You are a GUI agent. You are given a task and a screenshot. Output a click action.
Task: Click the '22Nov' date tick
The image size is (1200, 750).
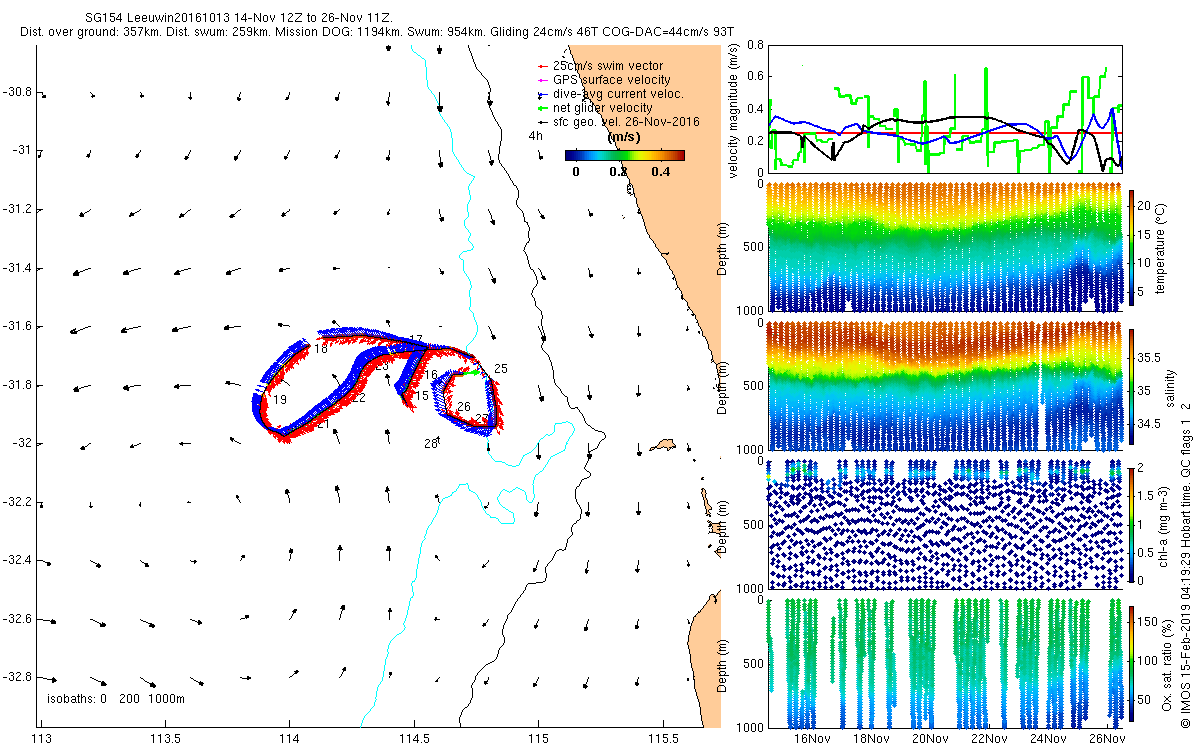pos(988,739)
